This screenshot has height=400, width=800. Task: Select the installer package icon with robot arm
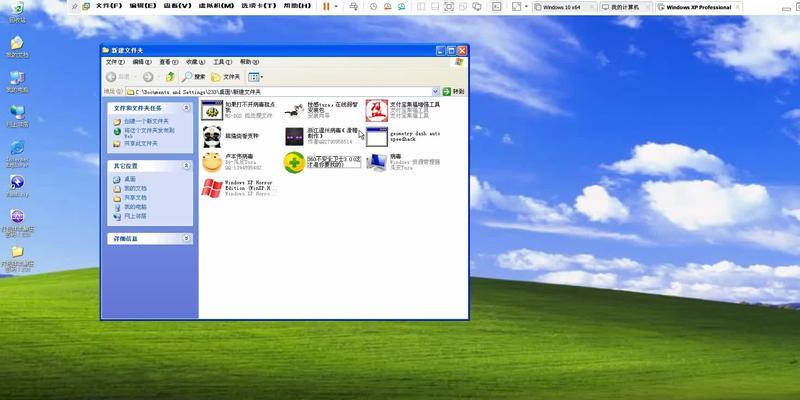pyautogui.click(x=294, y=110)
